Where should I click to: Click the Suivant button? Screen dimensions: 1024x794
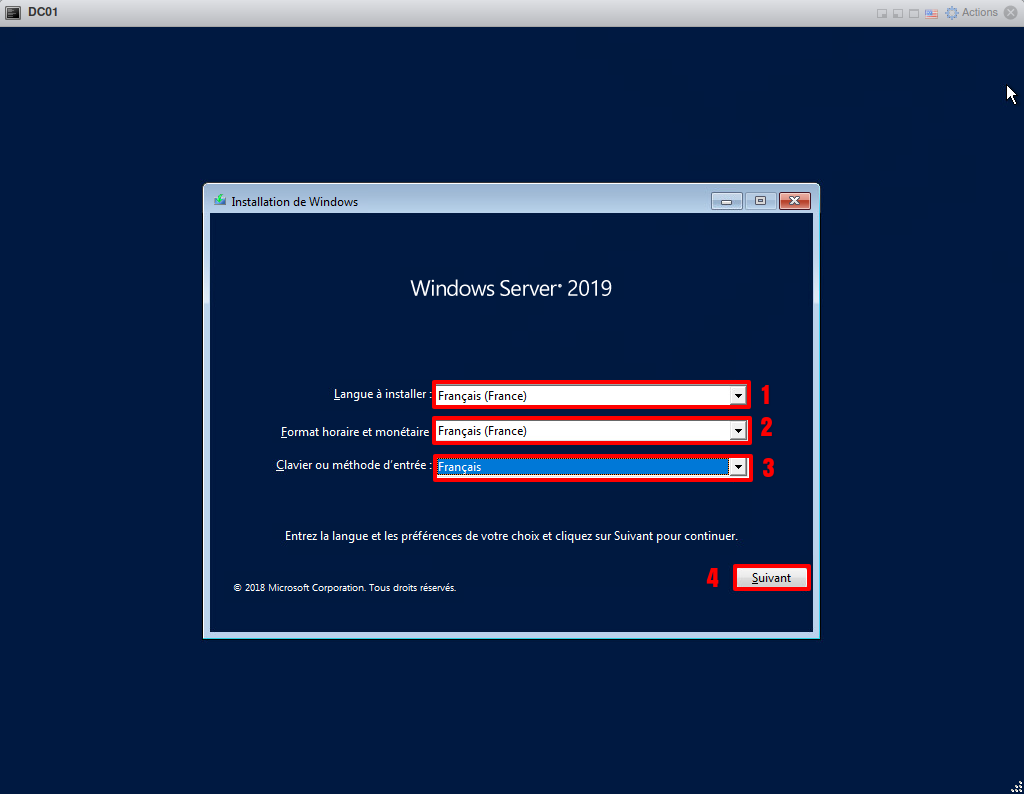coord(771,578)
